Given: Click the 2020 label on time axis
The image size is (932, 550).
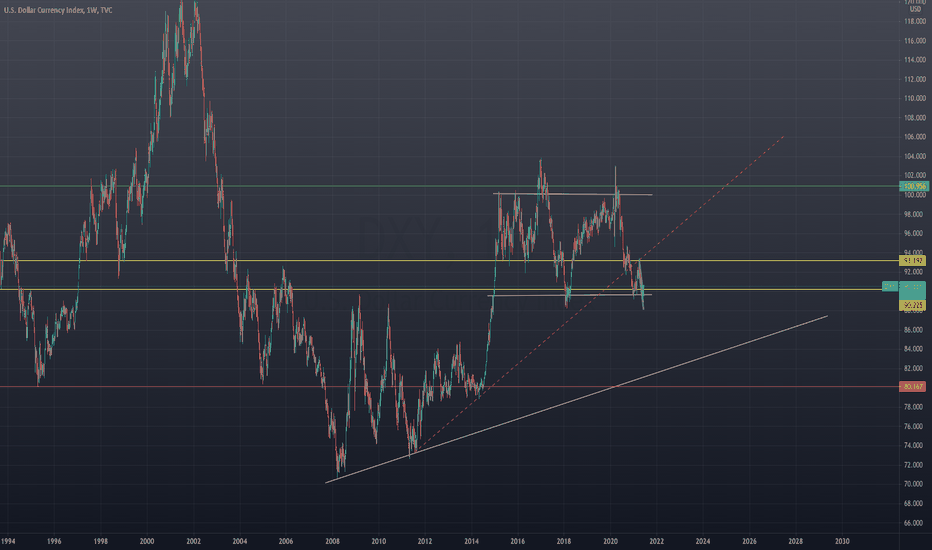Looking at the screenshot, I should tap(610, 541).
